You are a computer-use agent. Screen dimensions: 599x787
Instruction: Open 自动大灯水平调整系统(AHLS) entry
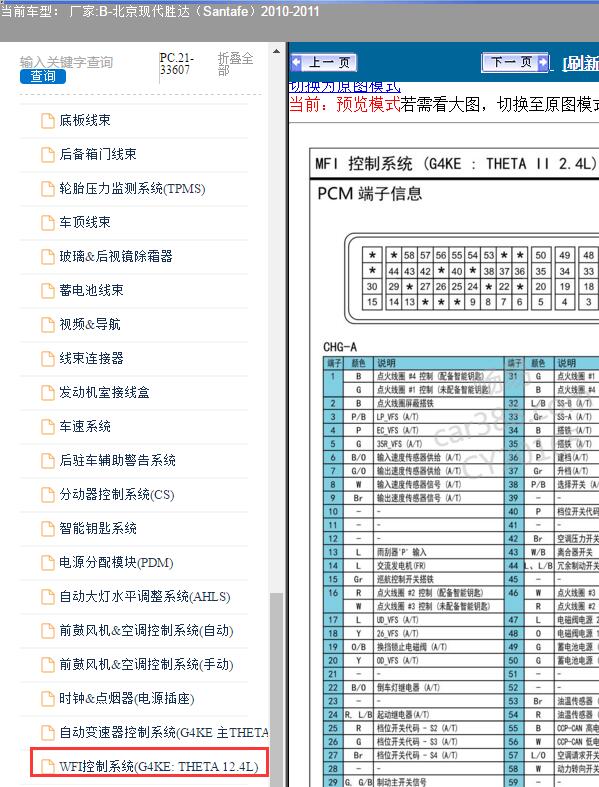coord(145,597)
